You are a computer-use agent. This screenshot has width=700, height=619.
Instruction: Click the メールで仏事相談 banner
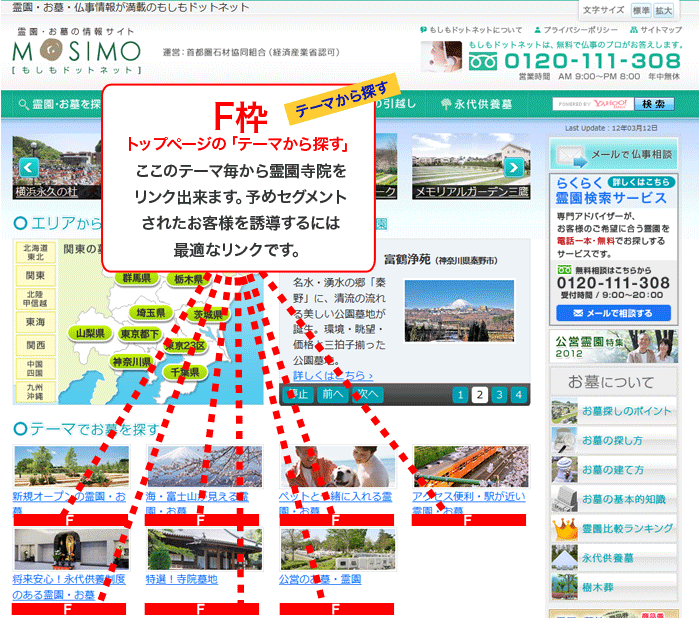(x=614, y=154)
